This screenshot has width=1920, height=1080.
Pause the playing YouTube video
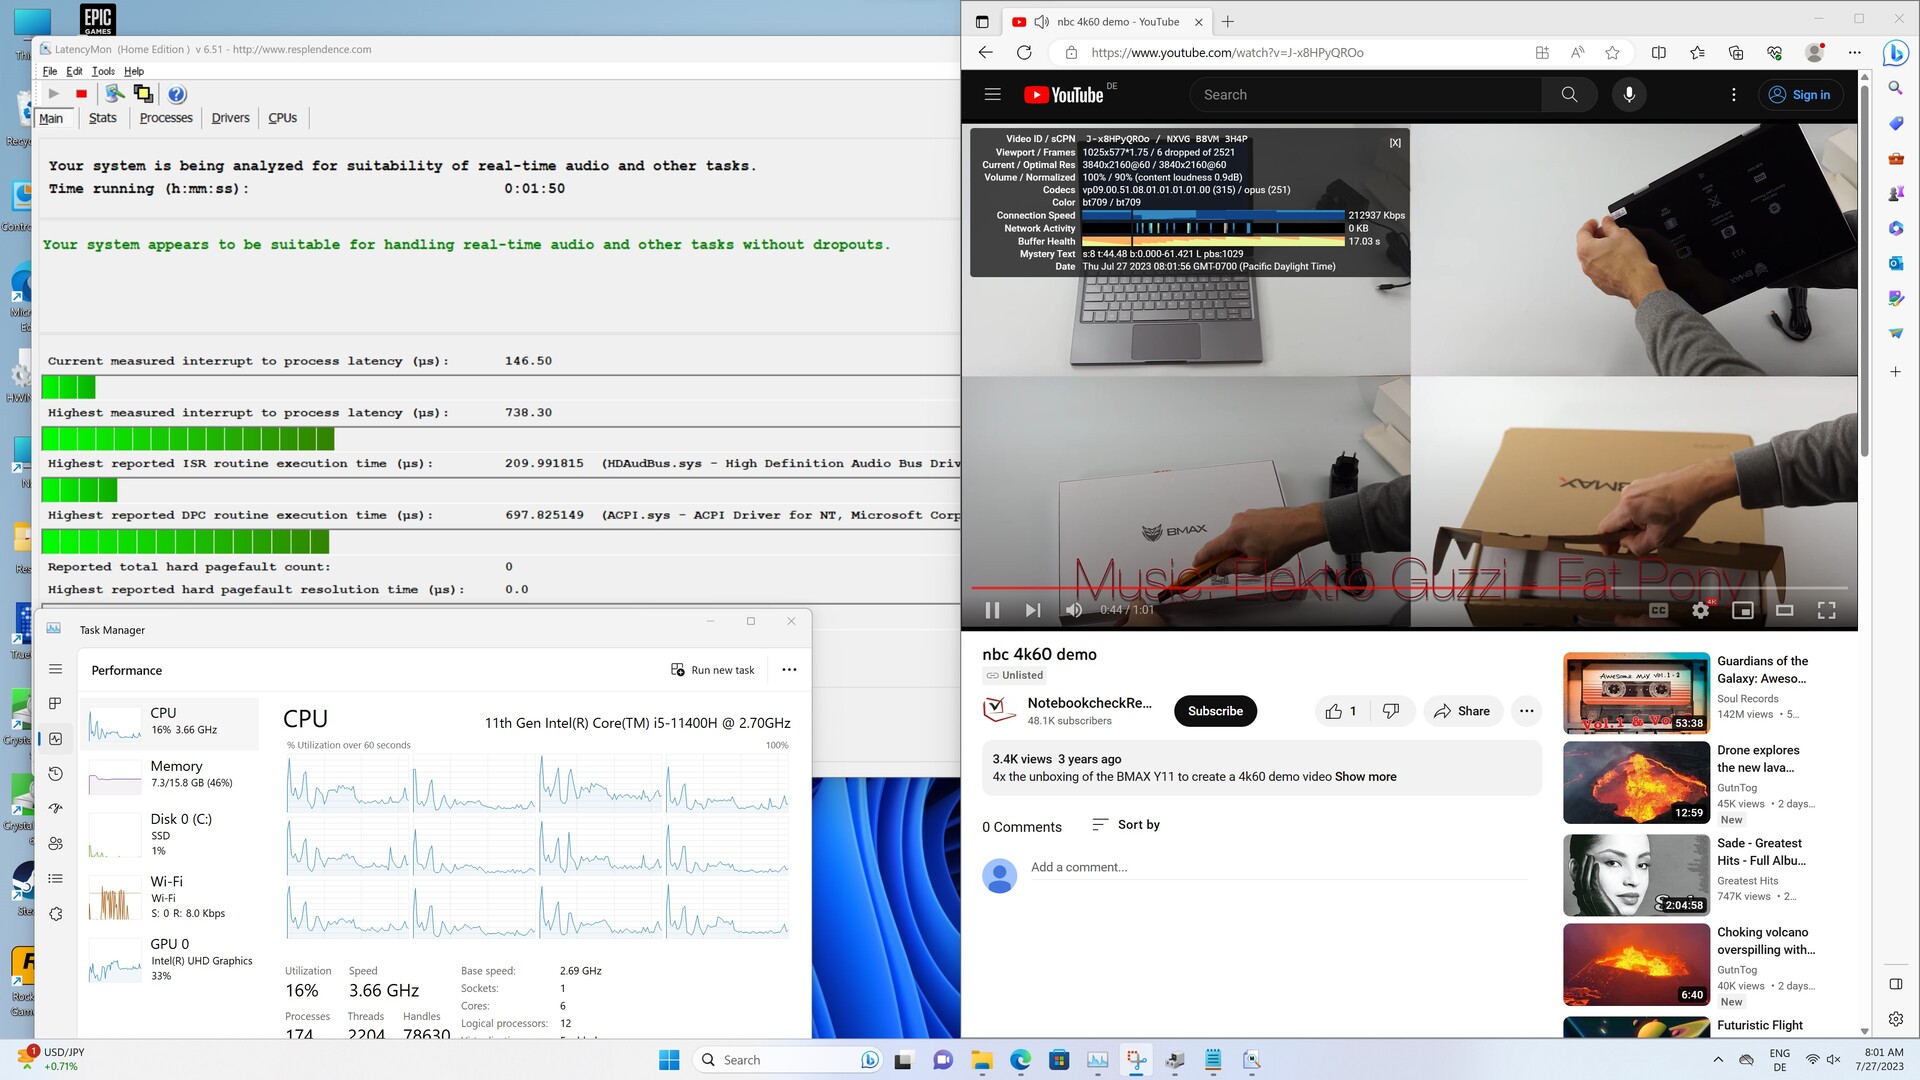992,610
